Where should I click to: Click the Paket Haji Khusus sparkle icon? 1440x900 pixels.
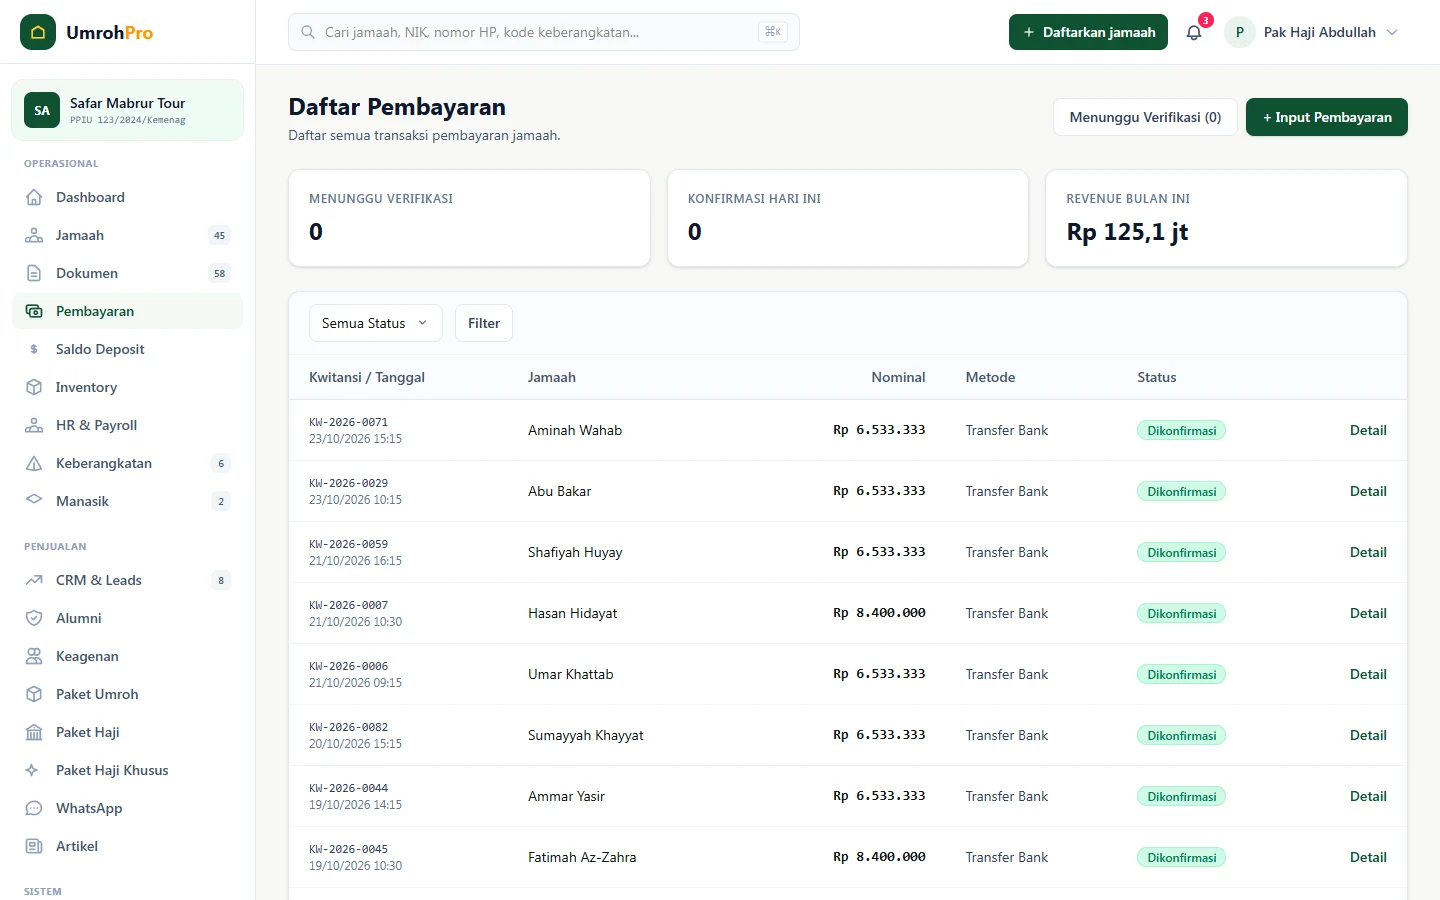point(32,770)
